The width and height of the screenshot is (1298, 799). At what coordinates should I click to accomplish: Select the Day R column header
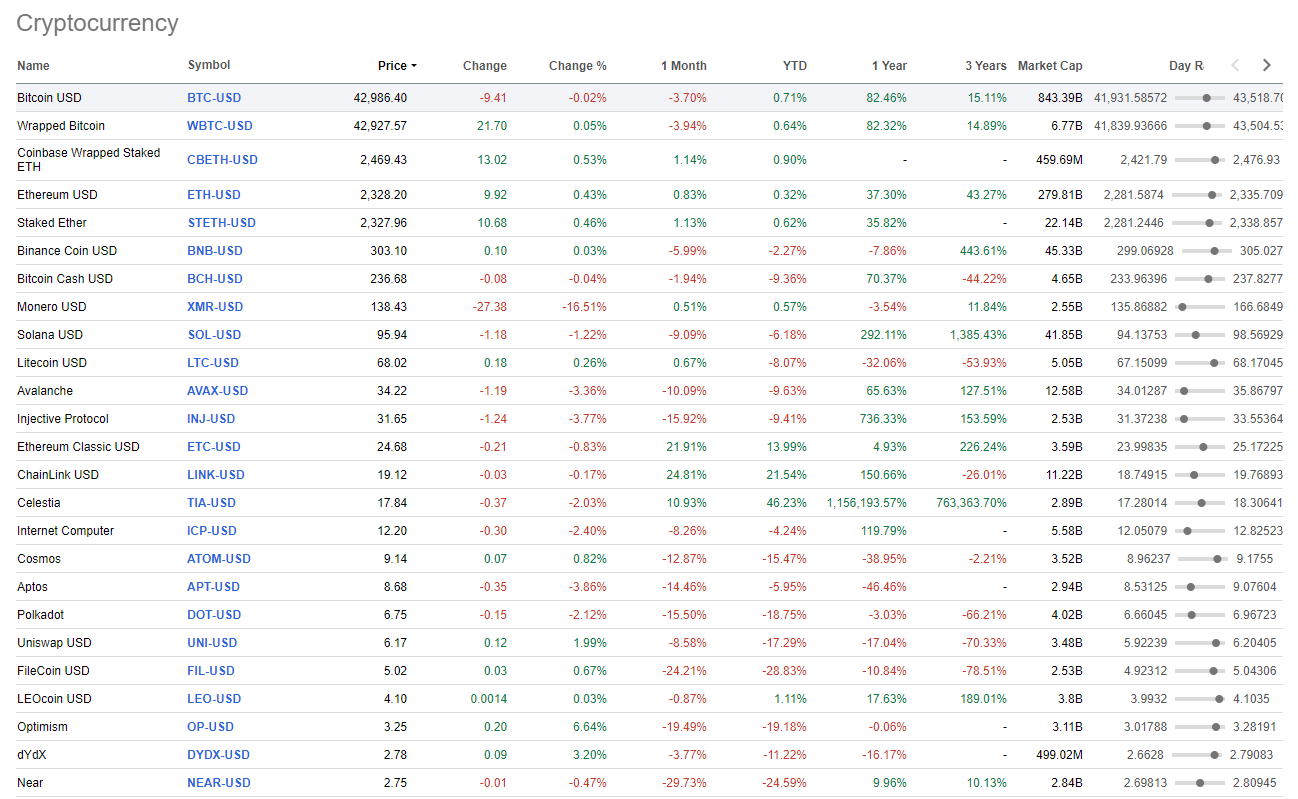pos(1186,66)
